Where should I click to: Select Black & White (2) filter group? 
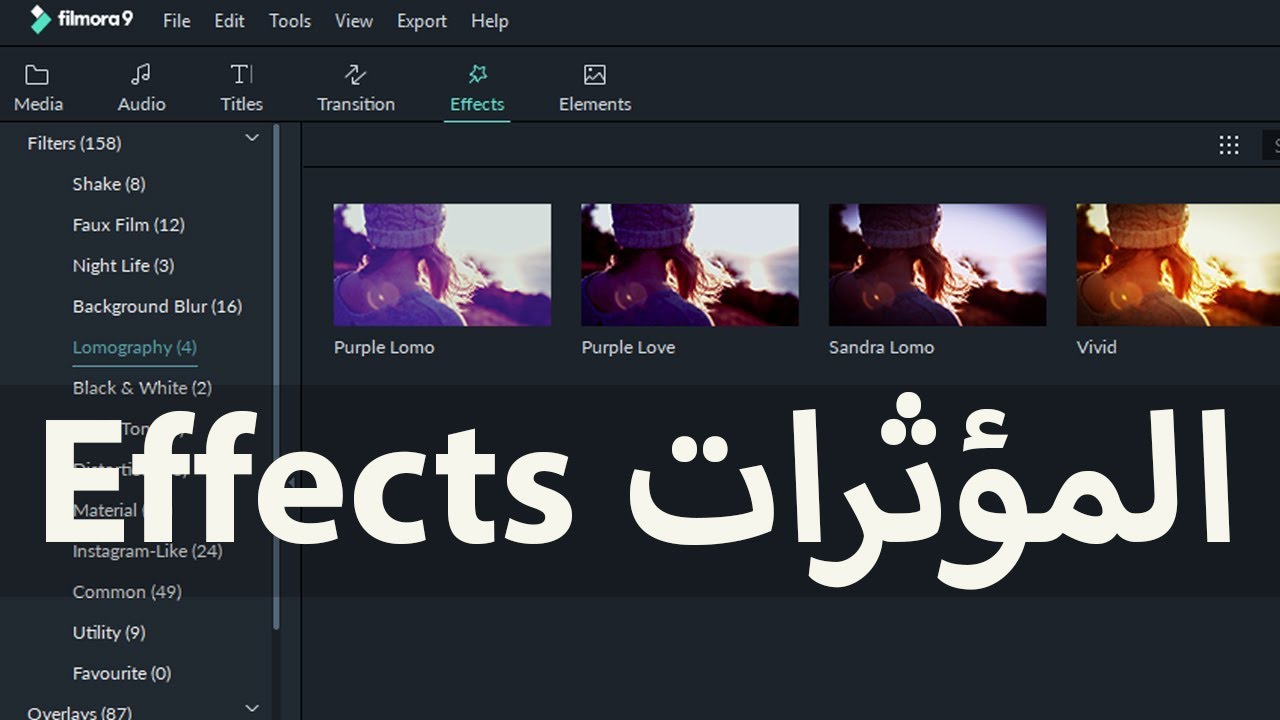[142, 388]
